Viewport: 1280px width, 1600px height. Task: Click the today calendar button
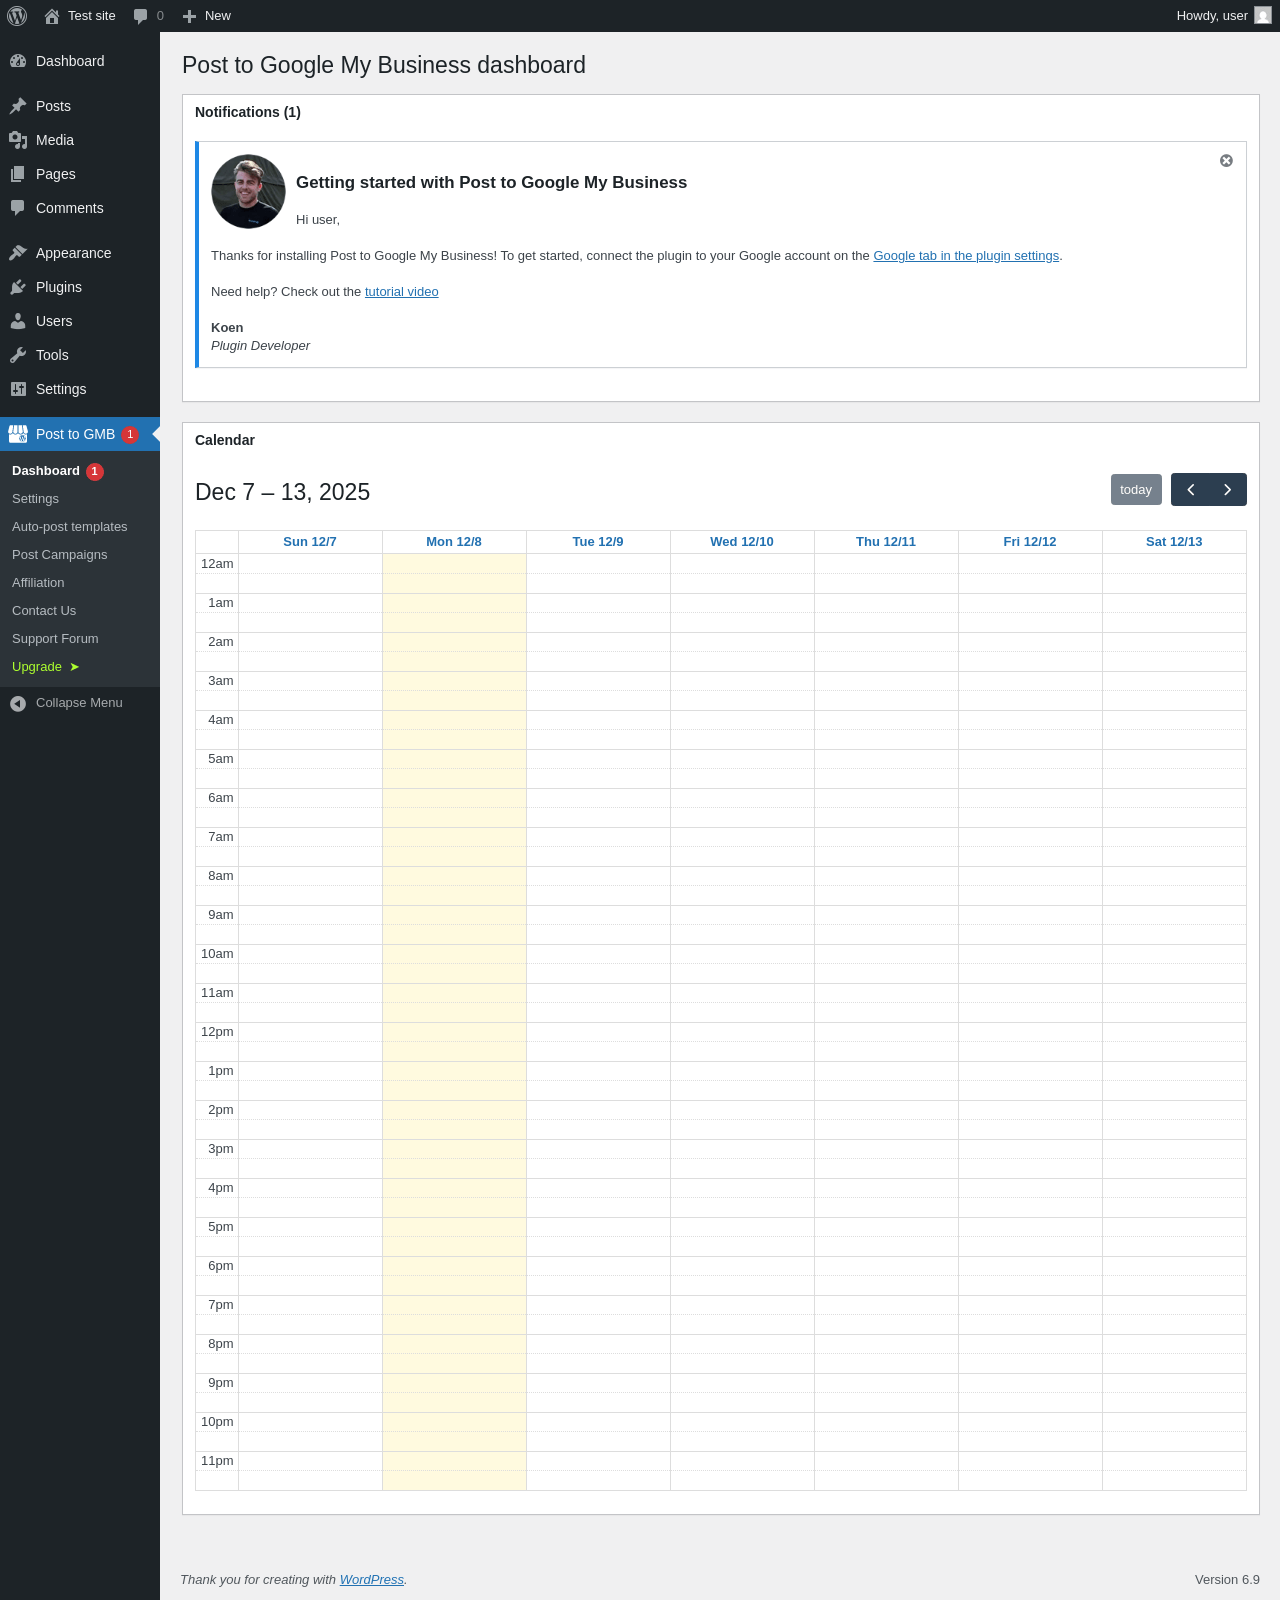tap(1136, 490)
